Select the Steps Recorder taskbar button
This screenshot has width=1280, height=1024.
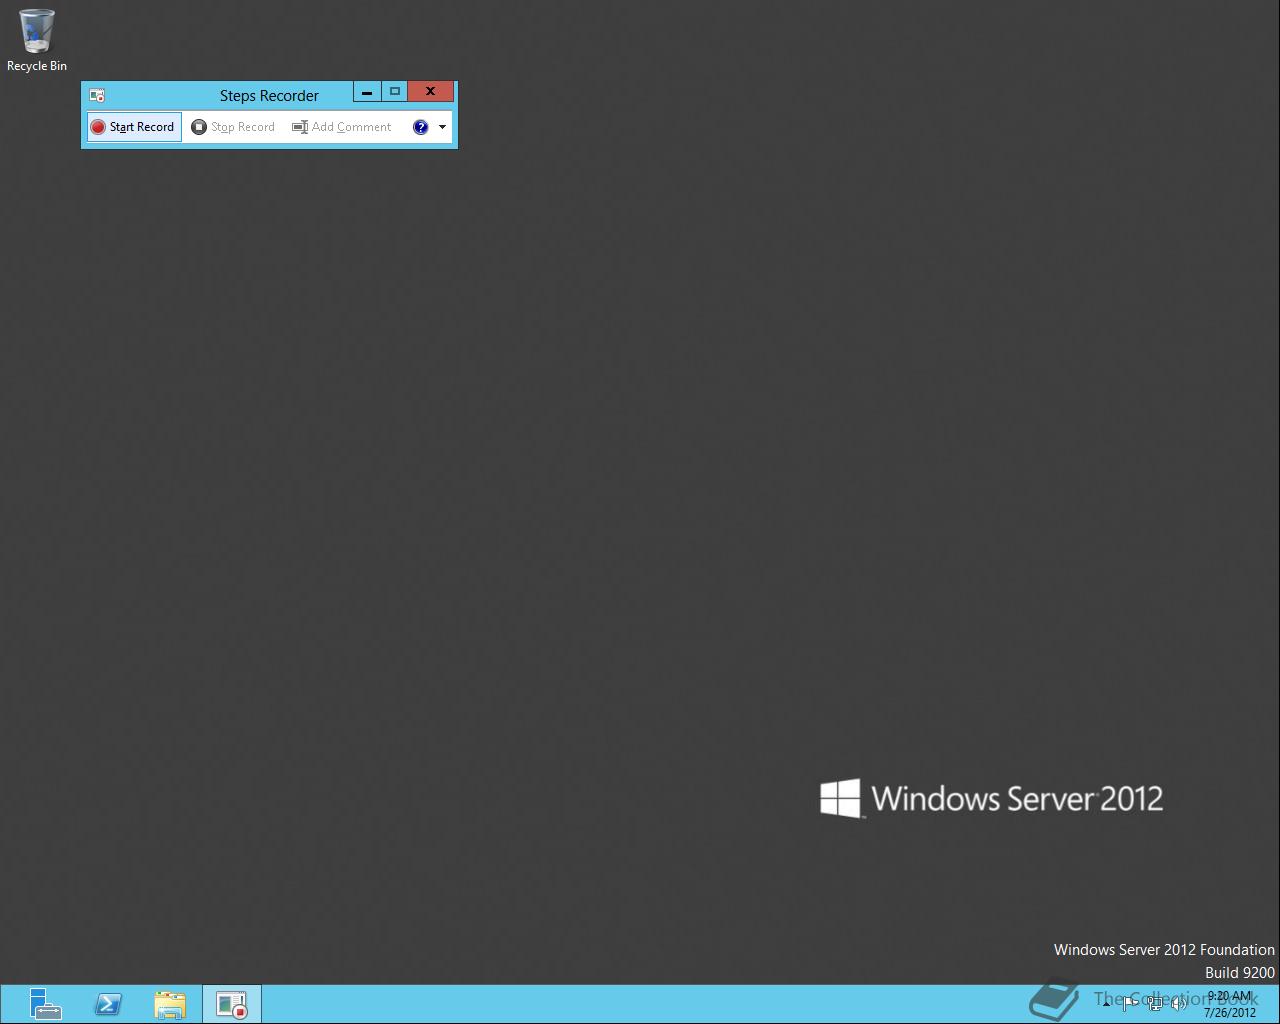pos(232,1004)
